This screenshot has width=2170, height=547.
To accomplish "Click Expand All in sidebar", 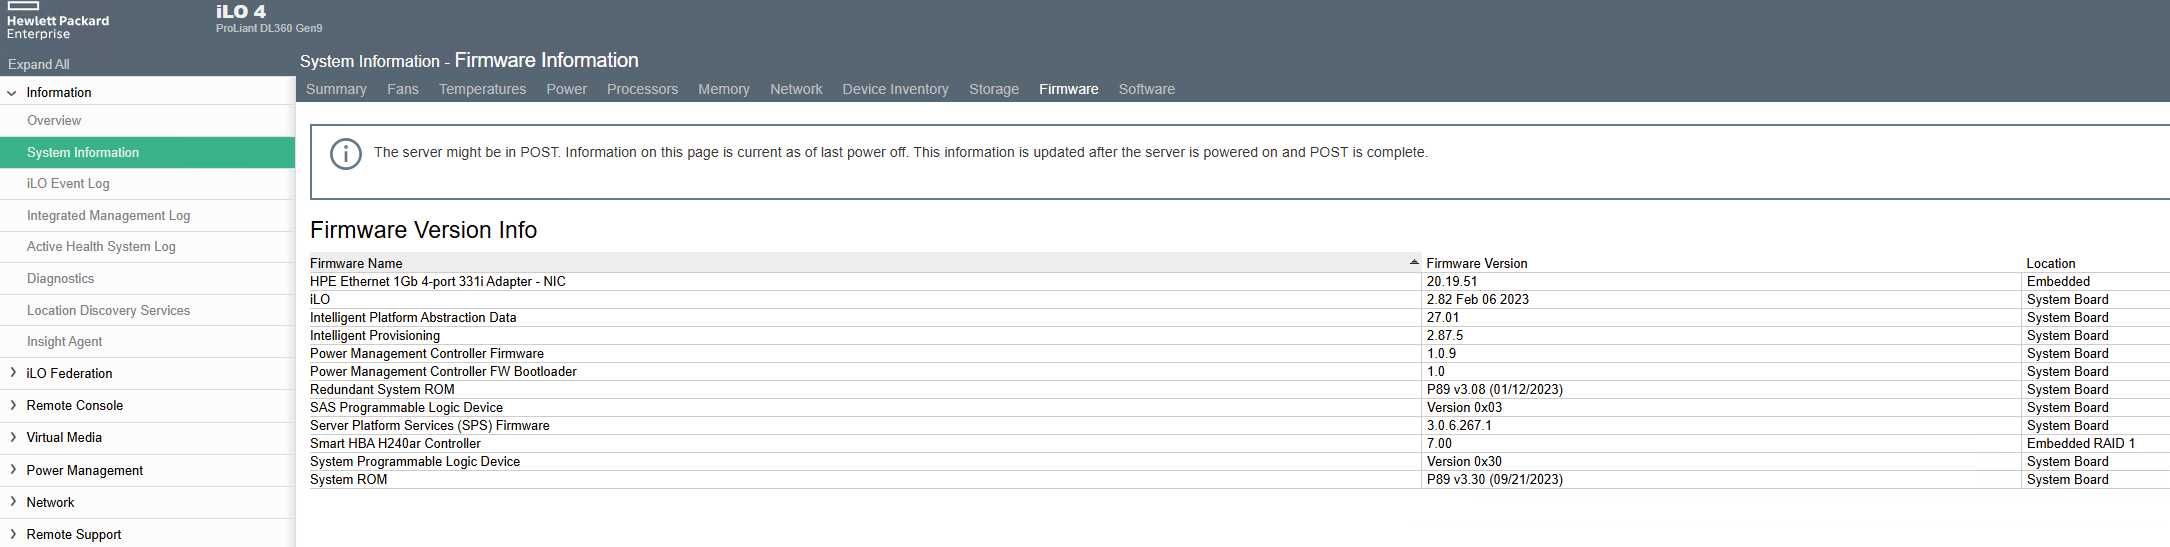I will pyautogui.click(x=38, y=64).
